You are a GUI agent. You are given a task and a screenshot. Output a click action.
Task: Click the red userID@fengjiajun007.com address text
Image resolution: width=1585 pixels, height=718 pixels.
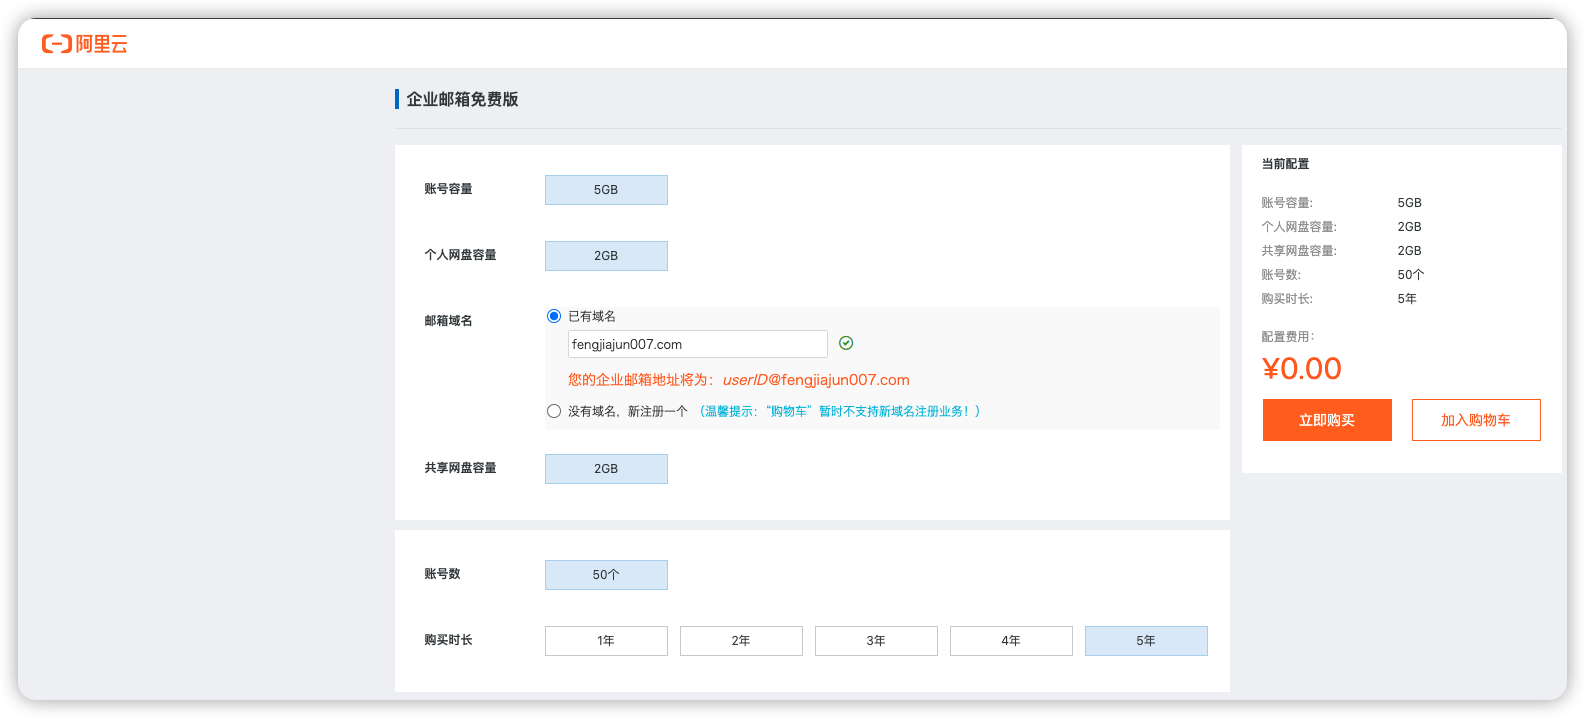(816, 380)
